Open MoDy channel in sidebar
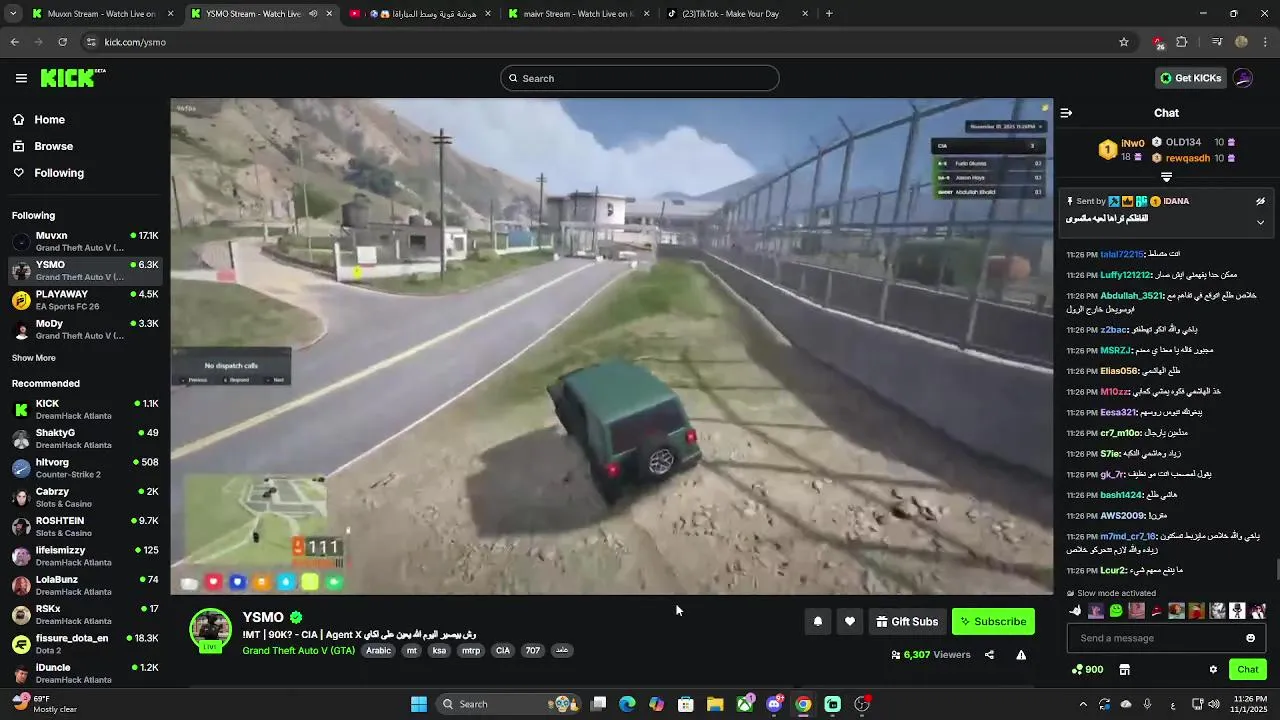The image size is (1280, 720). tap(85, 329)
